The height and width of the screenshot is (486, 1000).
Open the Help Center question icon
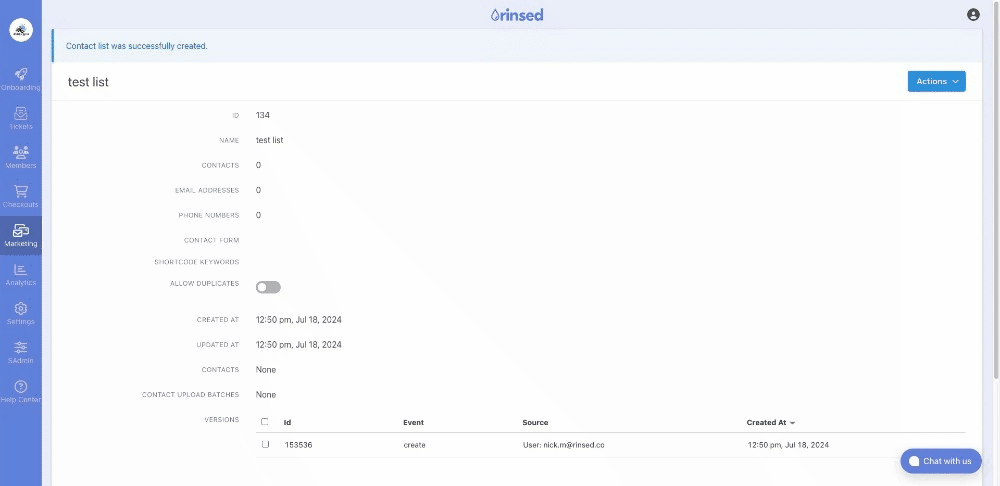coord(20,387)
